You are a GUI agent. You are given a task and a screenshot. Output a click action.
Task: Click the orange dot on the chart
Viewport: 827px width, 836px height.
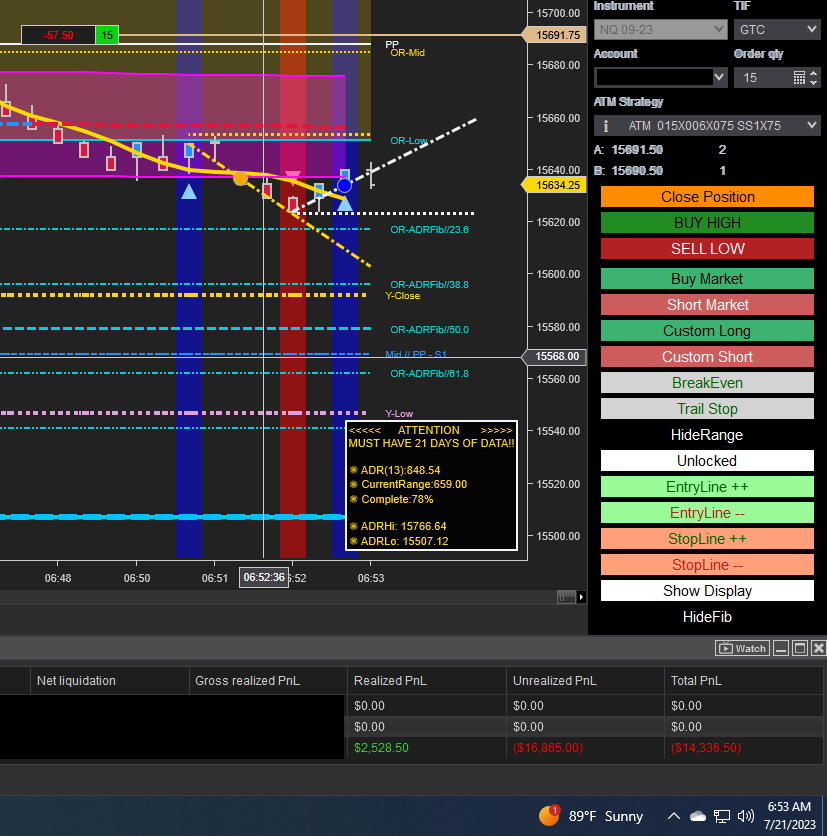pyautogui.click(x=240, y=179)
